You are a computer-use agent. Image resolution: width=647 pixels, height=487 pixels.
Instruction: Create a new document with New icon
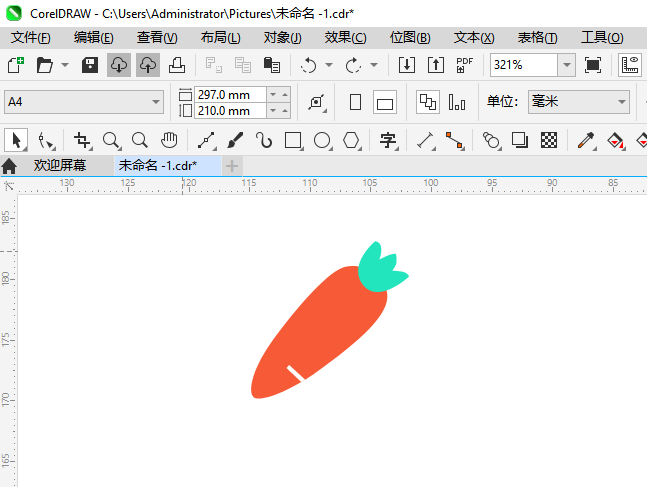coord(16,65)
